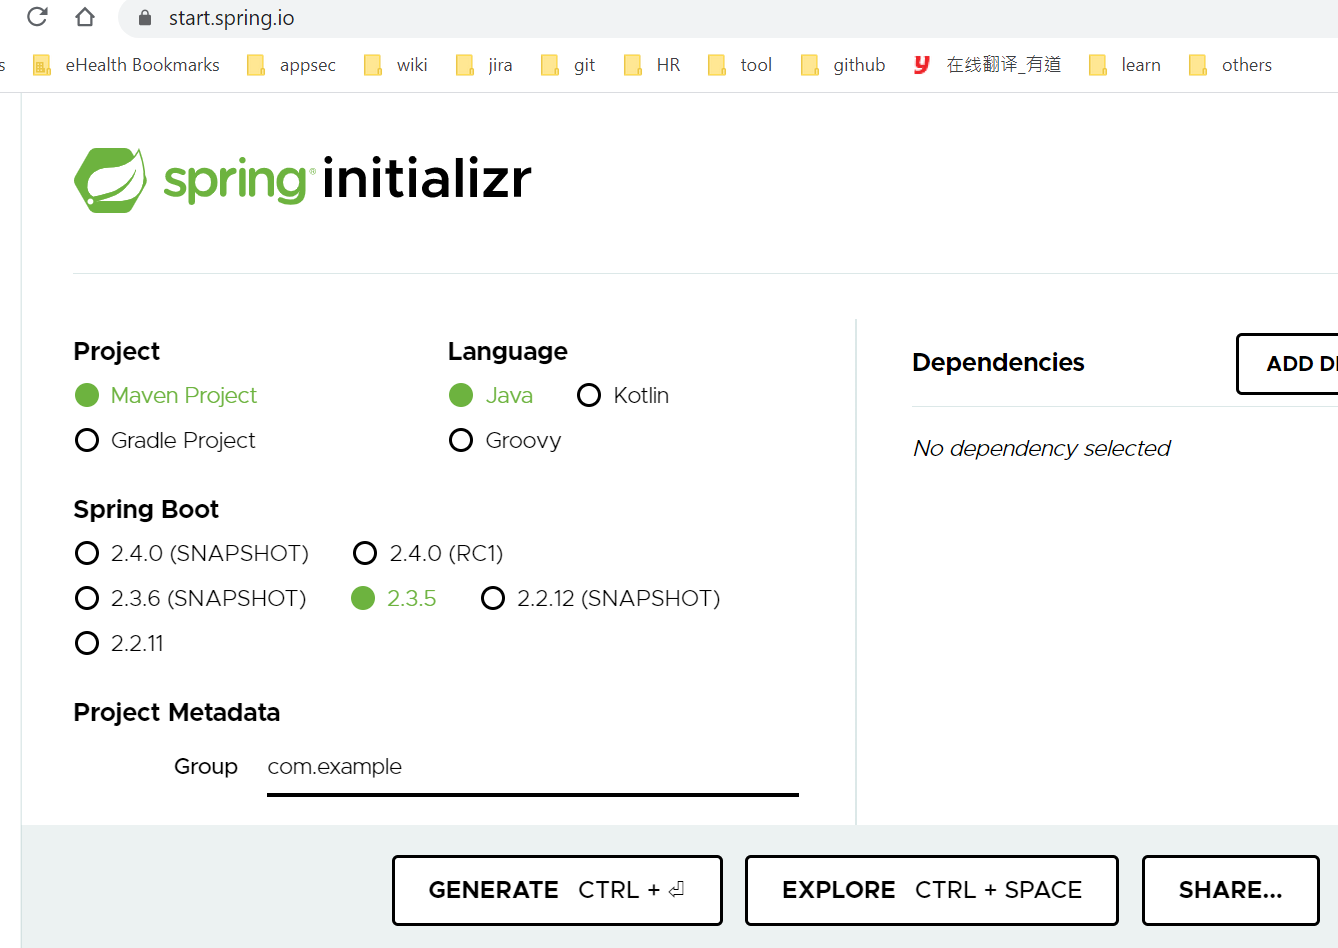This screenshot has height=948, width=1338.
Task: Open the wiki bookmark folder
Action: pyautogui.click(x=395, y=65)
